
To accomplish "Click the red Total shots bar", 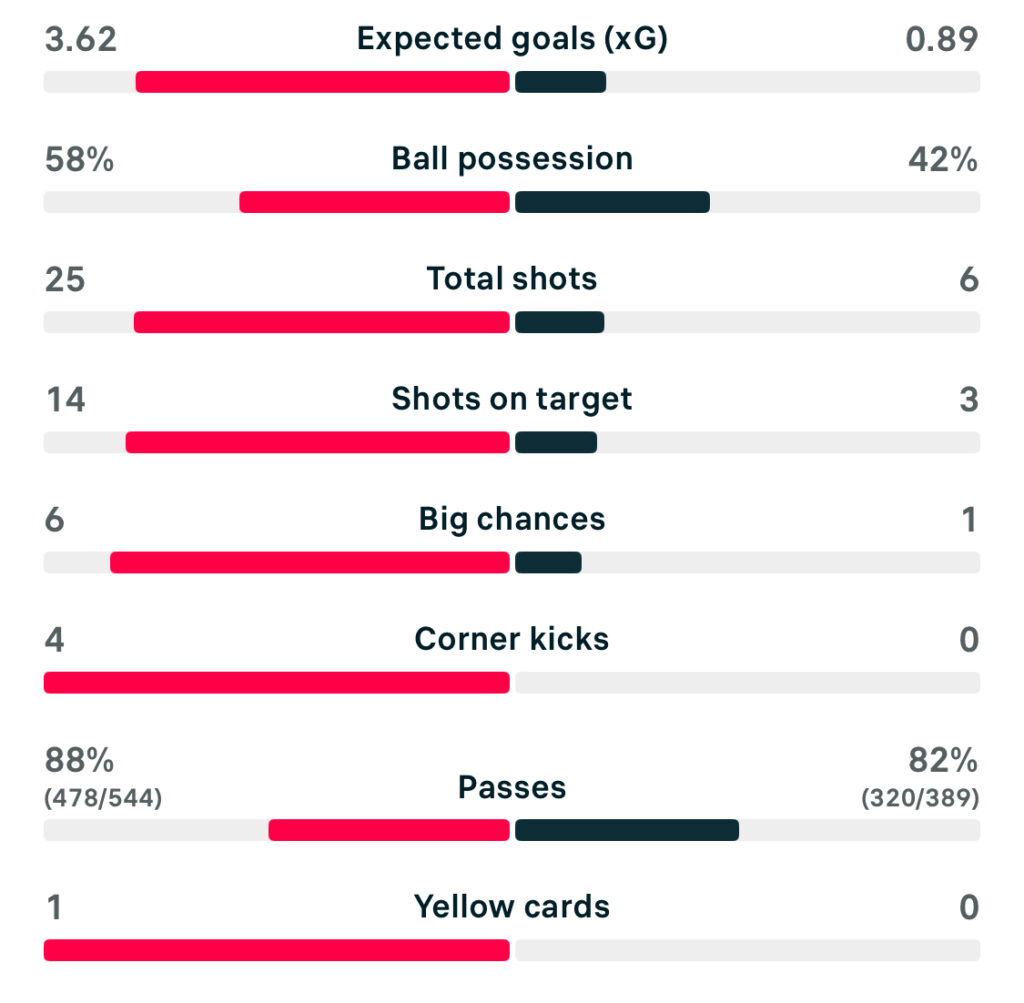I will (321, 322).
